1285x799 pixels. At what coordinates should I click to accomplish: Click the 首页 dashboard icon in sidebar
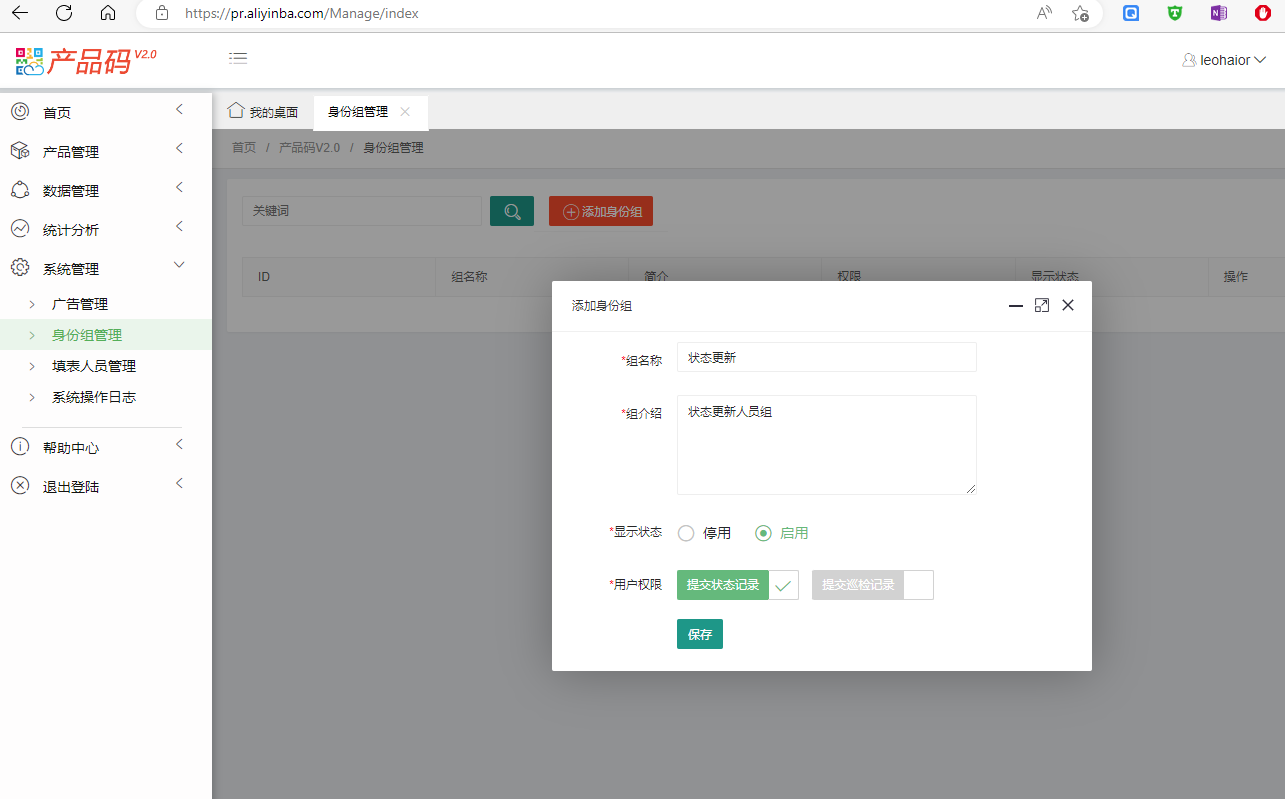(x=20, y=112)
